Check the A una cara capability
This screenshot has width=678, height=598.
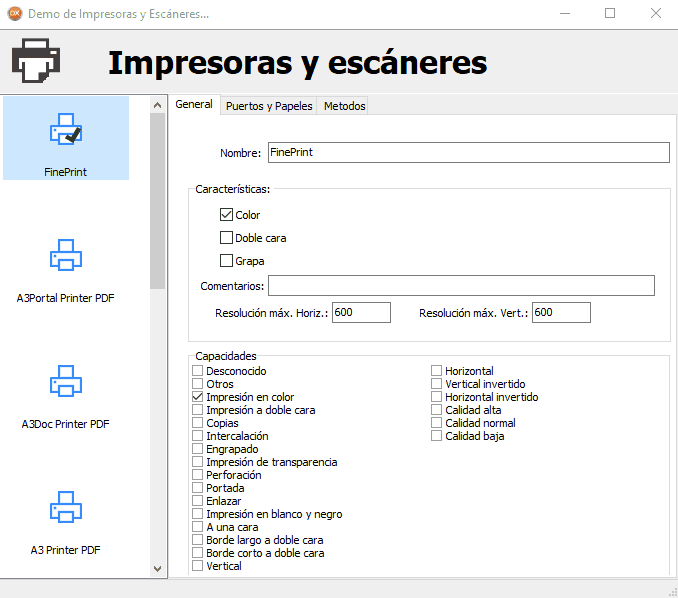[197, 527]
